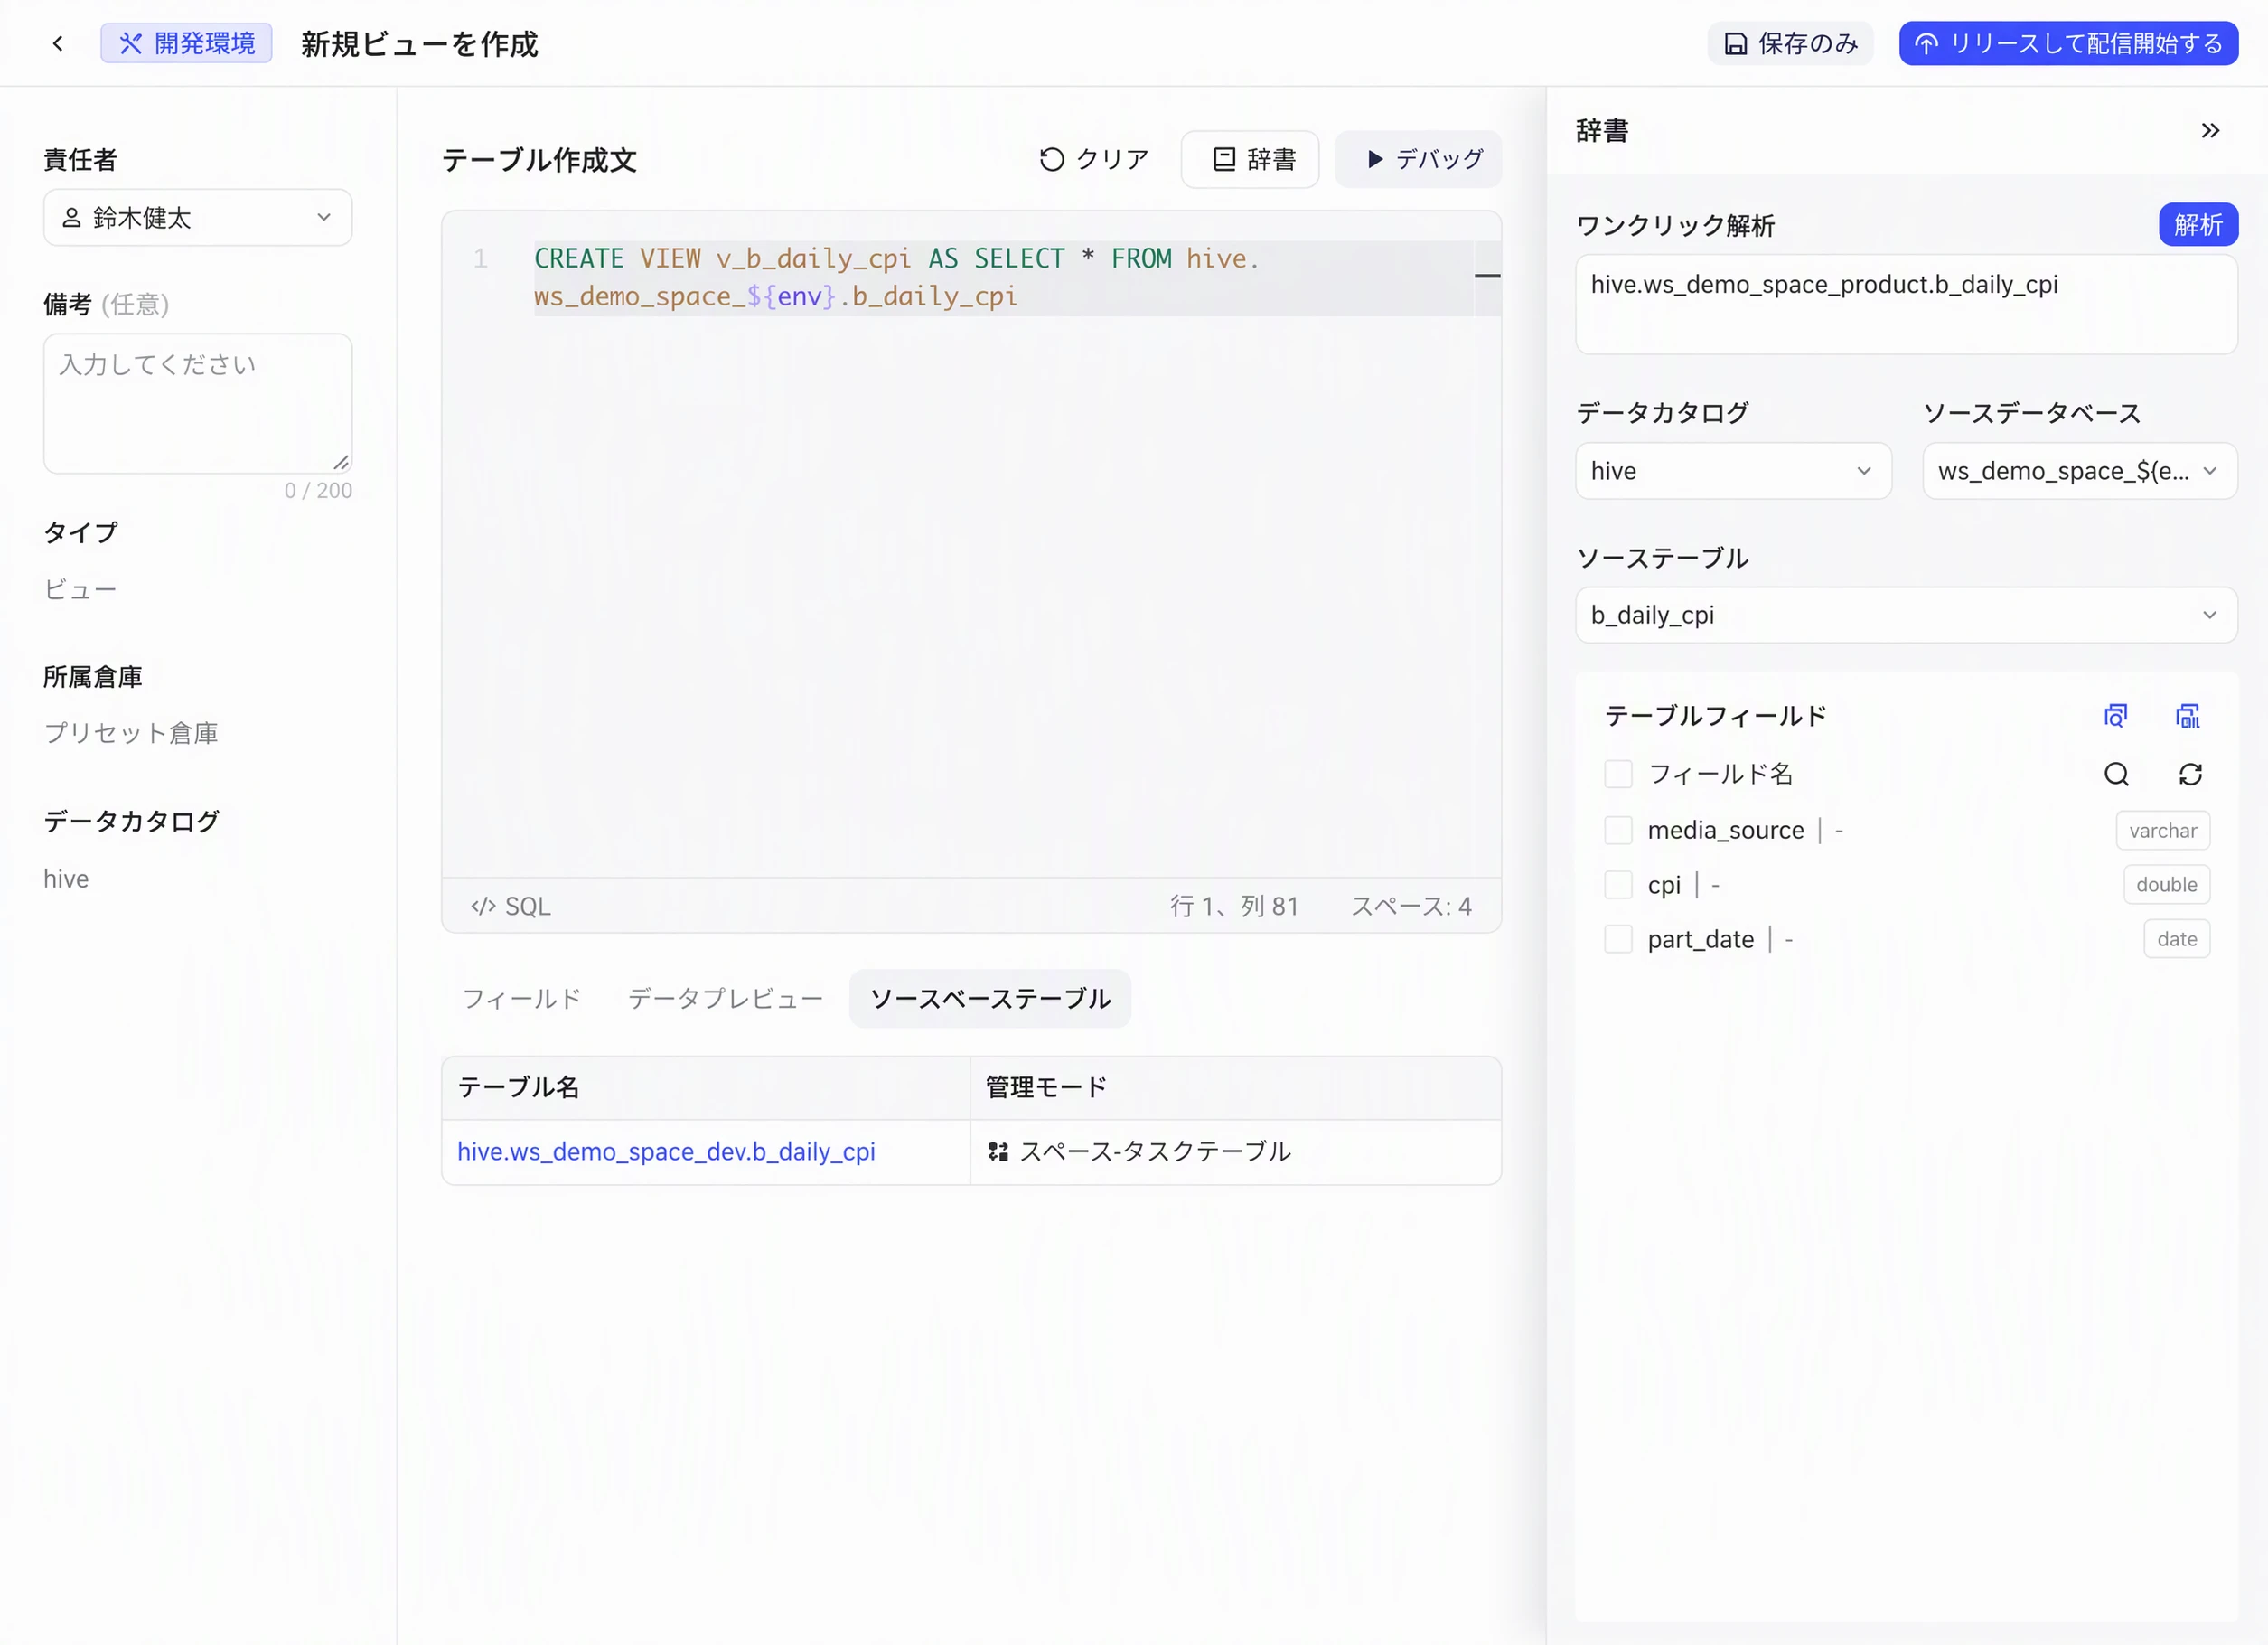Refresh the table fields list

[2190, 774]
